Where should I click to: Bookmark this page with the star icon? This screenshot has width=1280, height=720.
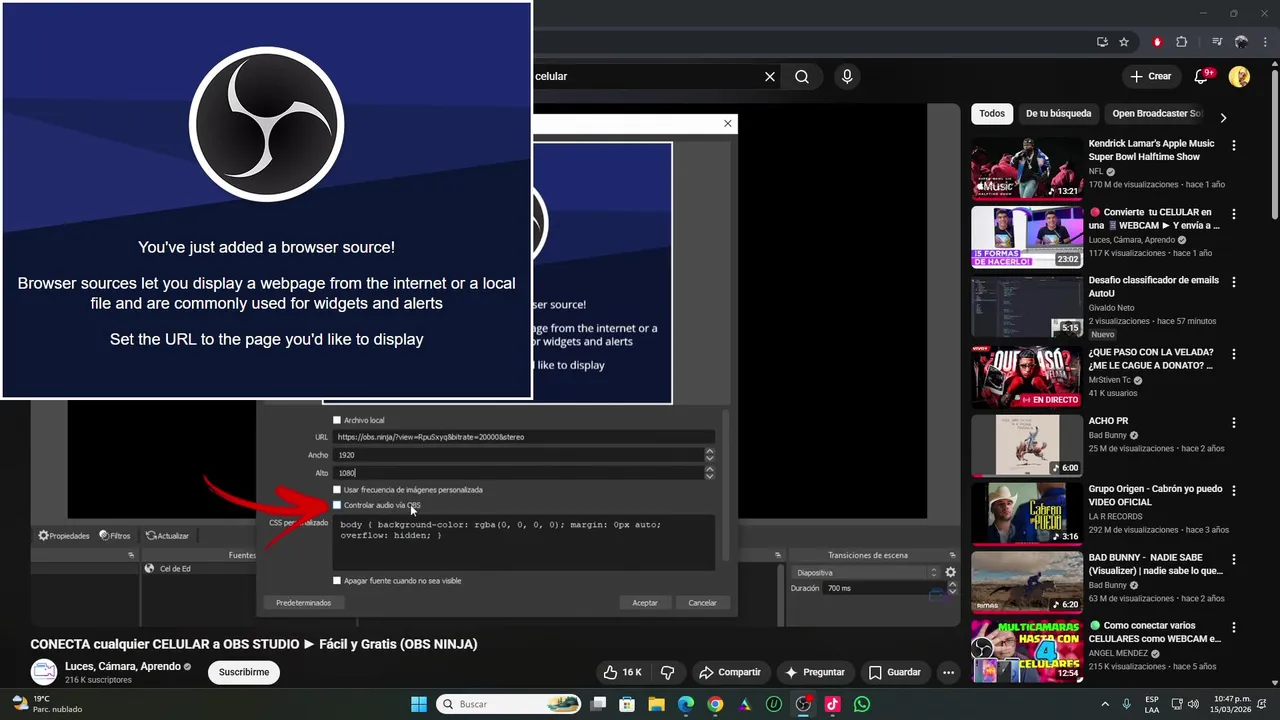pos(1124,42)
